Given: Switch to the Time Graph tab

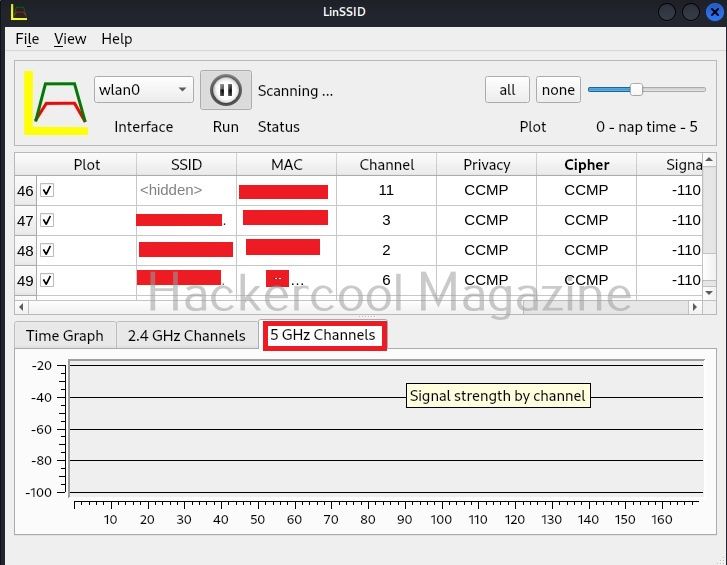Looking at the screenshot, I should (65, 335).
